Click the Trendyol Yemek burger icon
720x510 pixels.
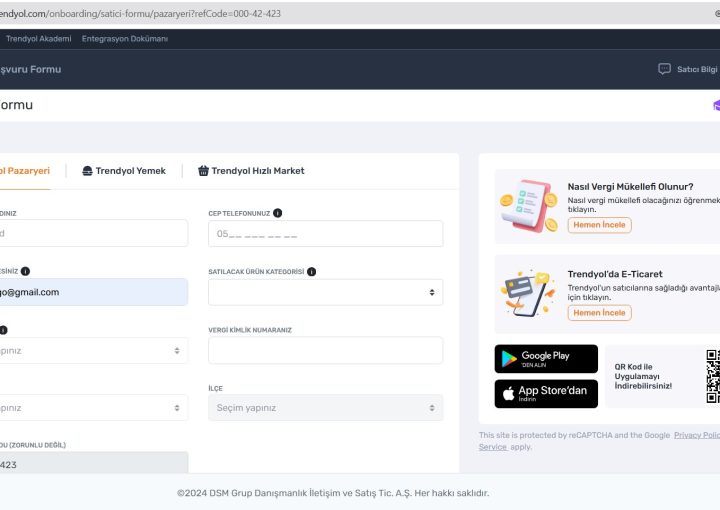pyautogui.click(x=87, y=171)
